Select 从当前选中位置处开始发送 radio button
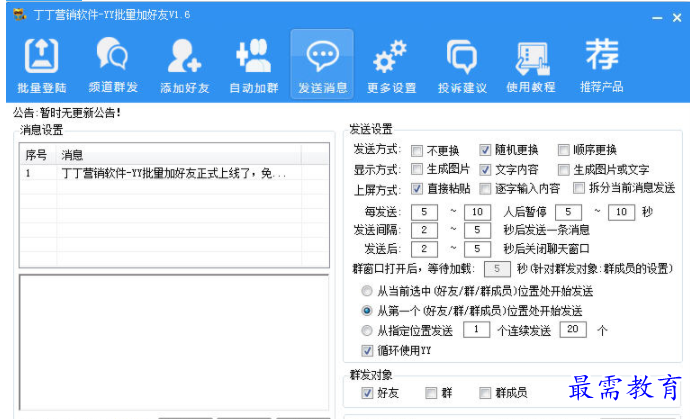The height and width of the screenshot is (419, 690). pyautogui.click(x=367, y=291)
